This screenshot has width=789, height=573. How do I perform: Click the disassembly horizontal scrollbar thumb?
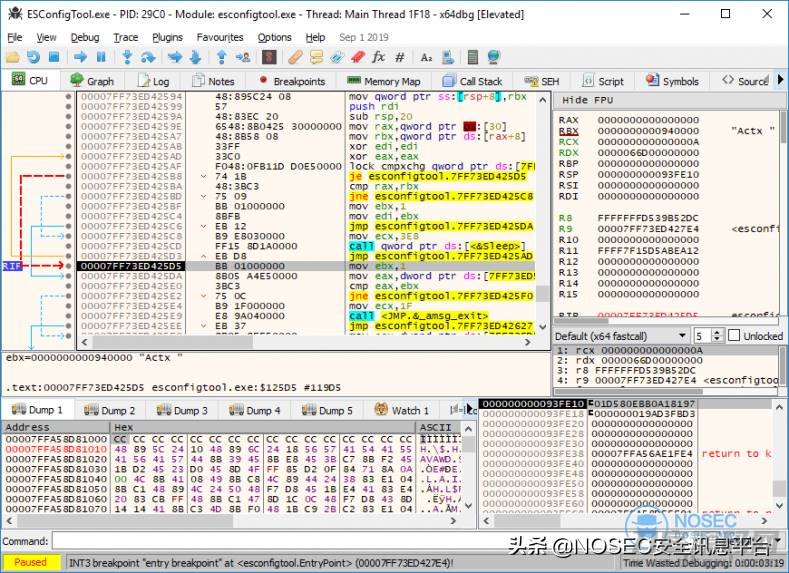pos(172,342)
